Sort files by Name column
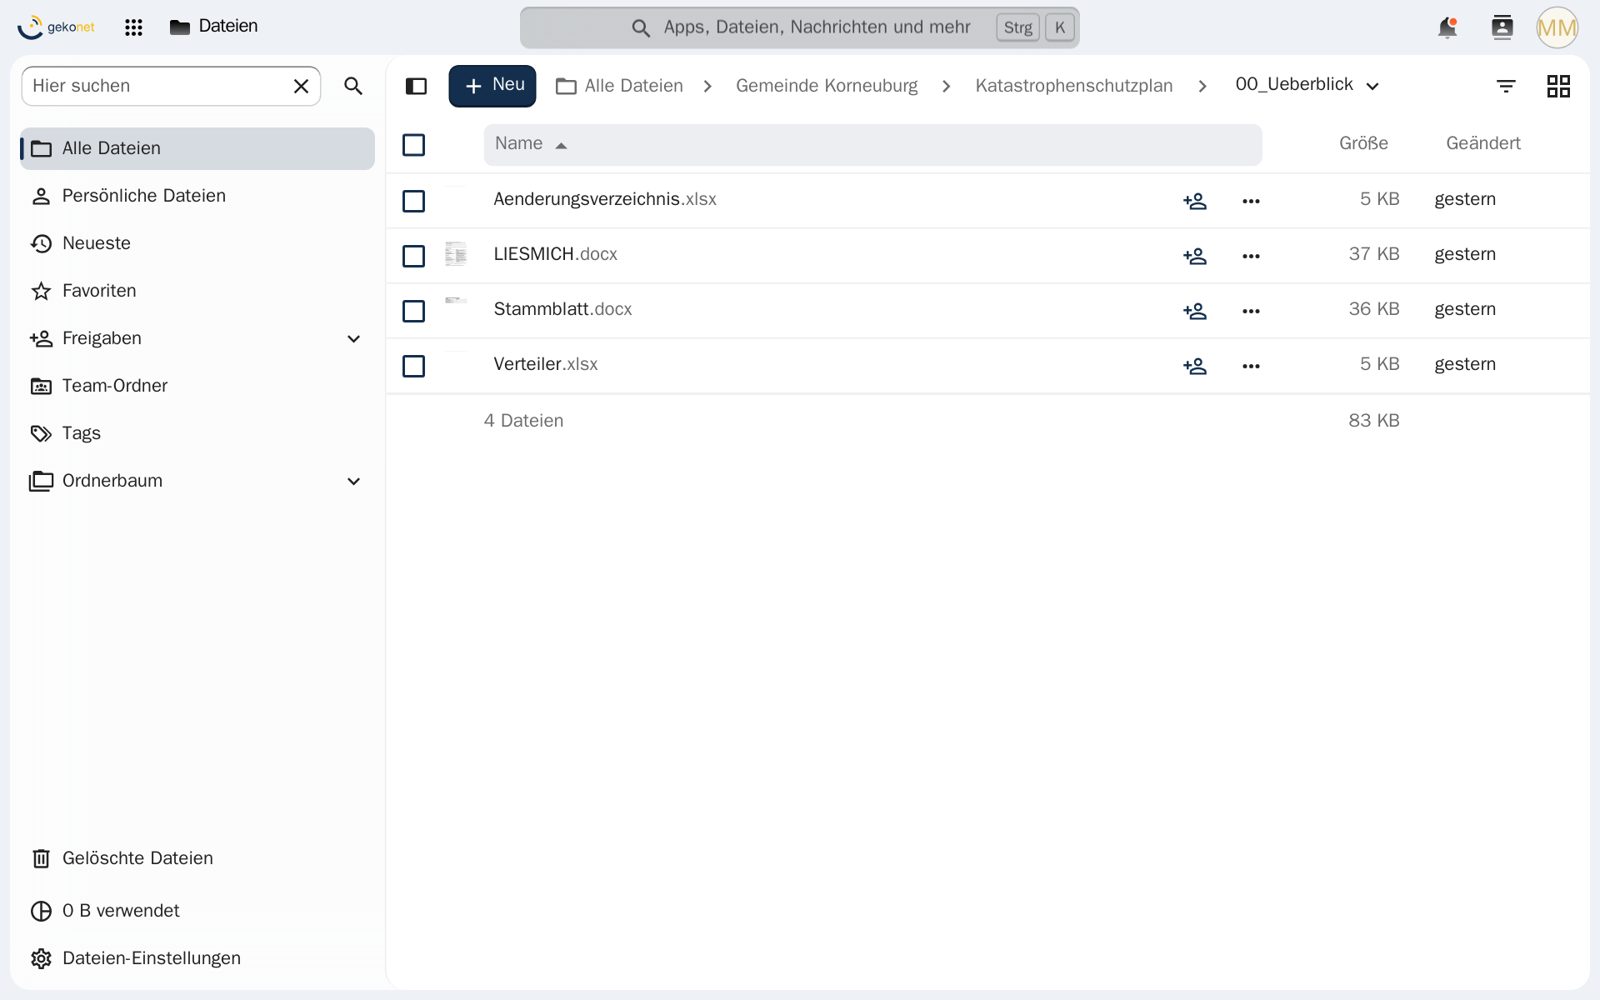The height and width of the screenshot is (1000, 1600). click(x=872, y=144)
